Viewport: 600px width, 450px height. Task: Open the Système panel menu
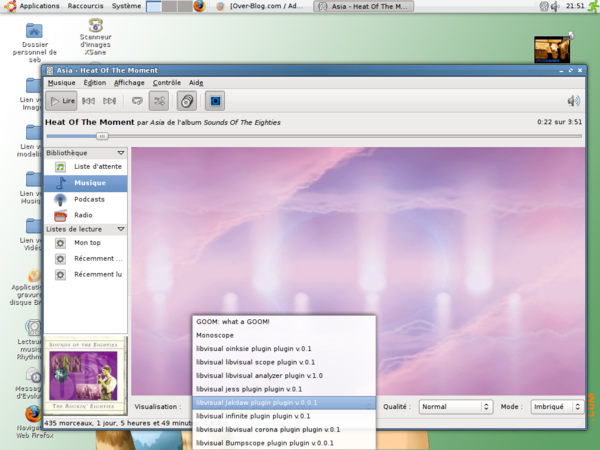click(x=126, y=6)
